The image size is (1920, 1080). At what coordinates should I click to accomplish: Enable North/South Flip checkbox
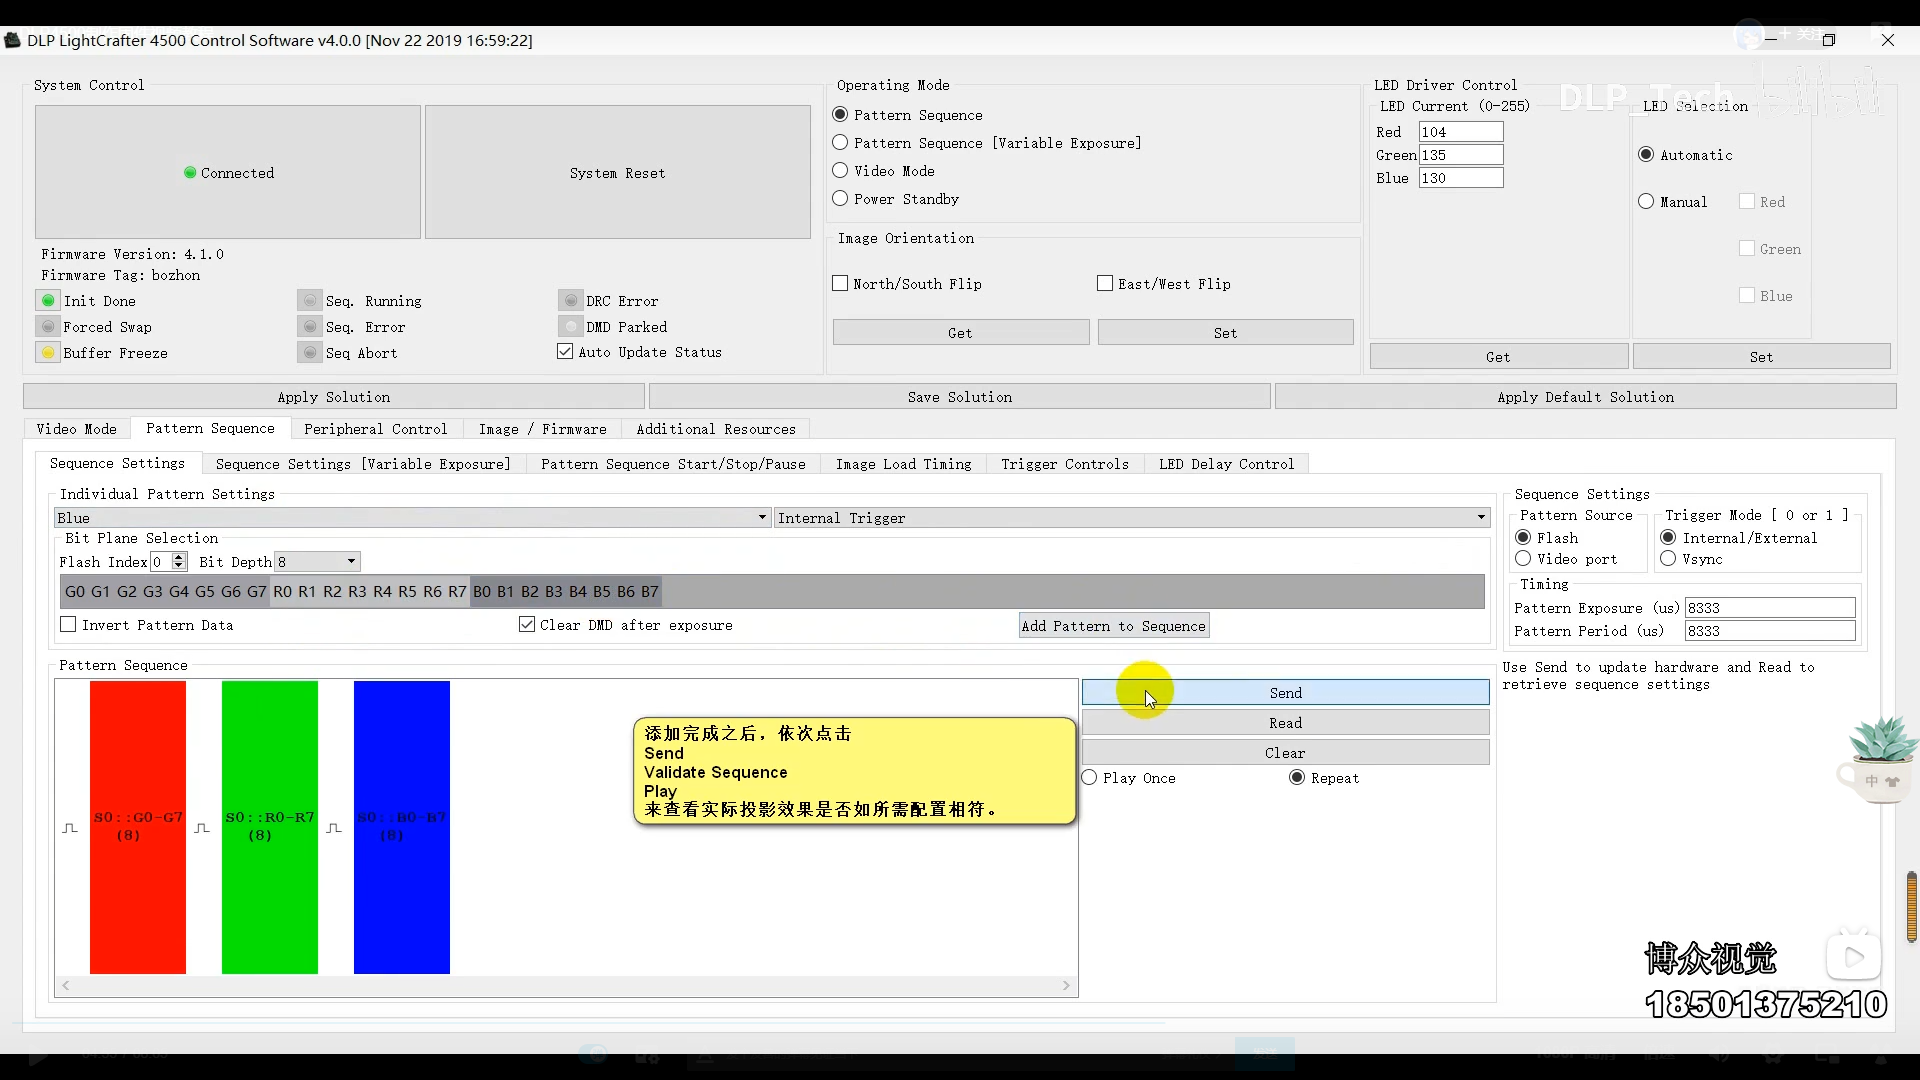[841, 284]
